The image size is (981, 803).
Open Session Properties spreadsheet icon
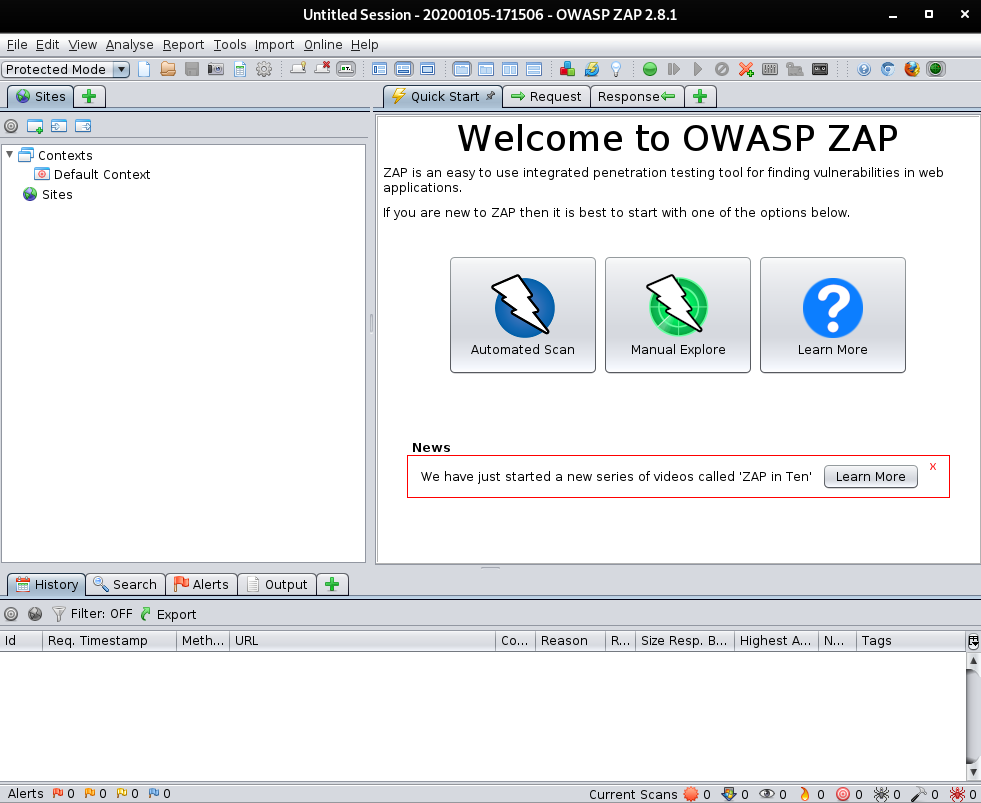point(240,69)
